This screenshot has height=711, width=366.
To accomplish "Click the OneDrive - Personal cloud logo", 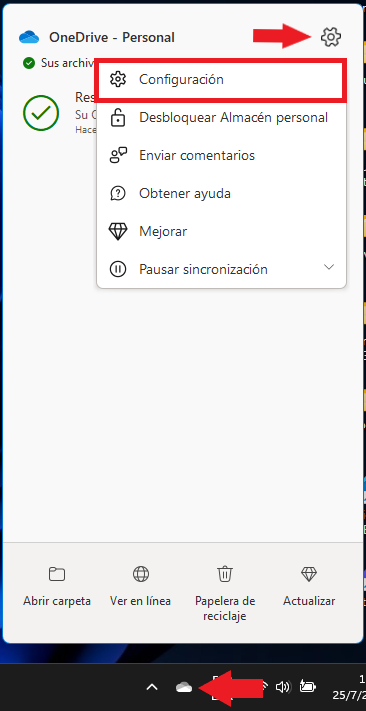I will (29, 37).
